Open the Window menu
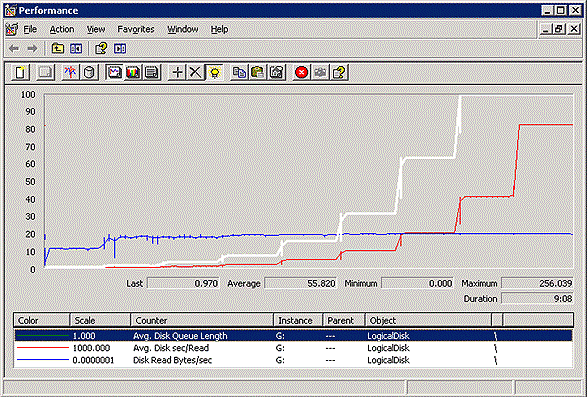This screenshot has height=397, width=587. 183,29
